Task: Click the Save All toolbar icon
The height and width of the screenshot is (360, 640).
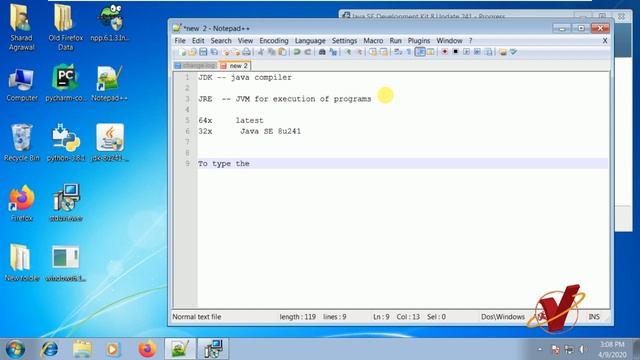Action: pyautogui.click(x=214, y=52)
